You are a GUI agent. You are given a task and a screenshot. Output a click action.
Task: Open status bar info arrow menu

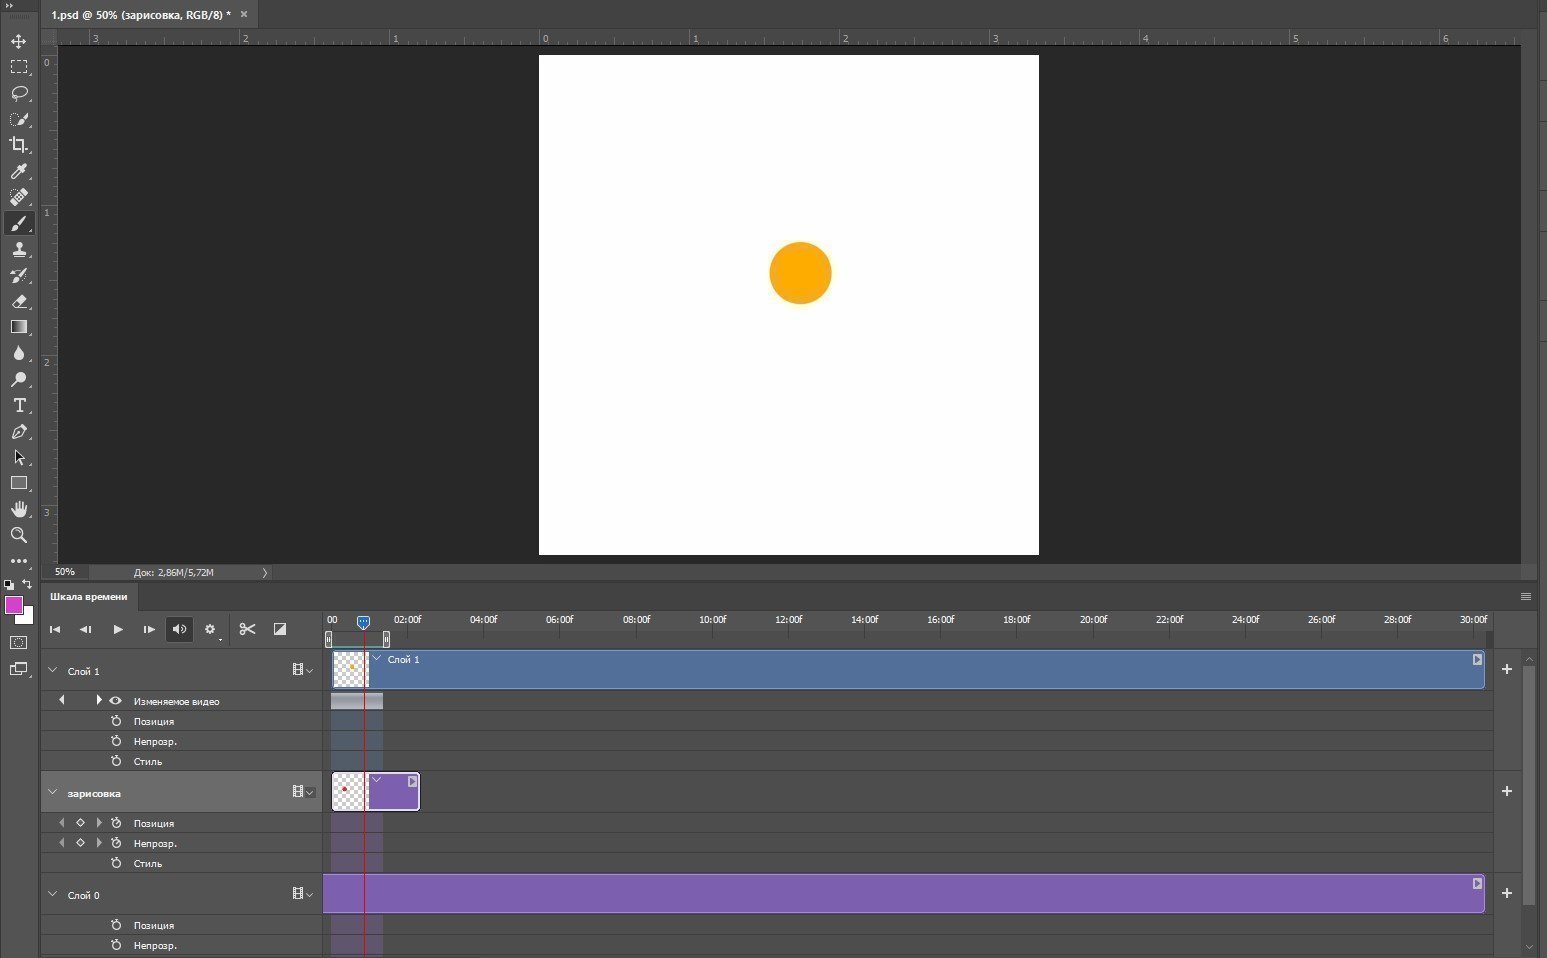[265, 573]
